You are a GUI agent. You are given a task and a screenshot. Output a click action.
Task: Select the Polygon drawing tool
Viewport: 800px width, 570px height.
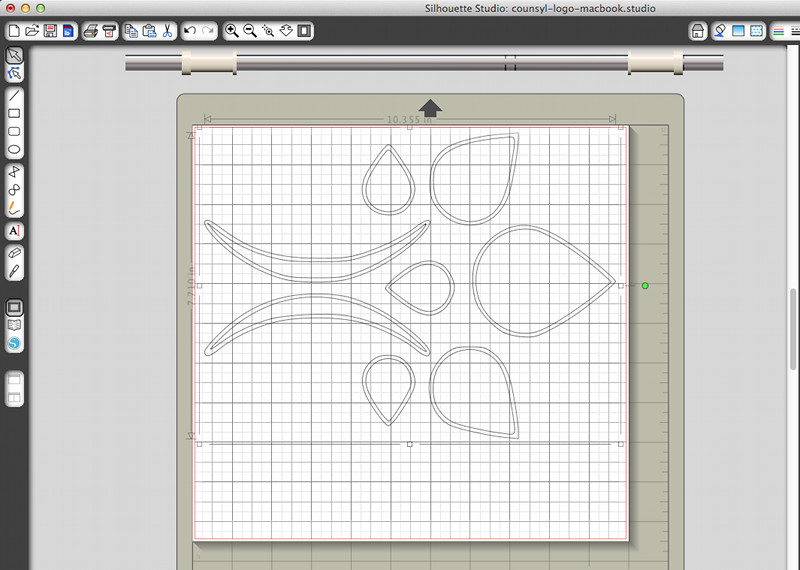point(14,171)
